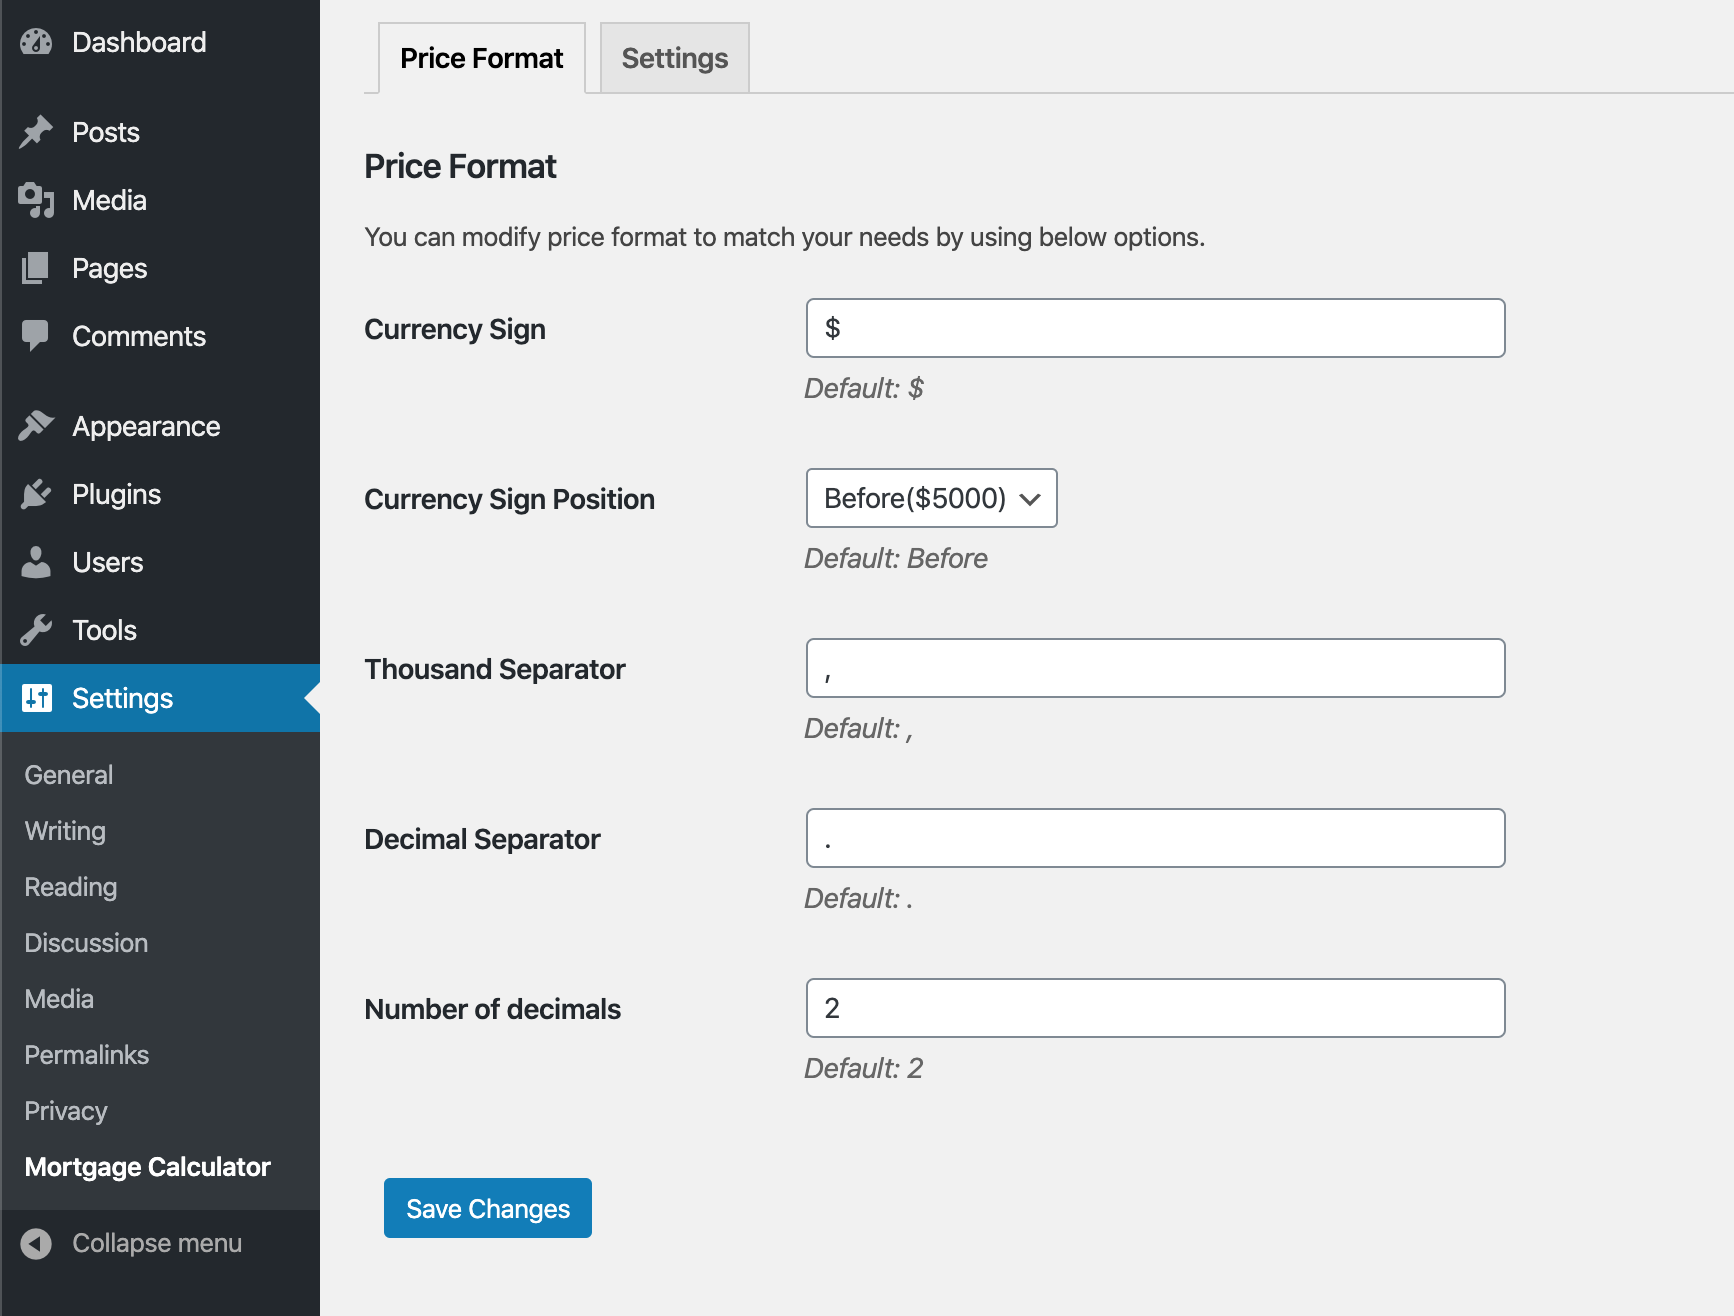Click the Thousand Separator label
The height and width of the screenshot is (1316, 1734).
495,669
